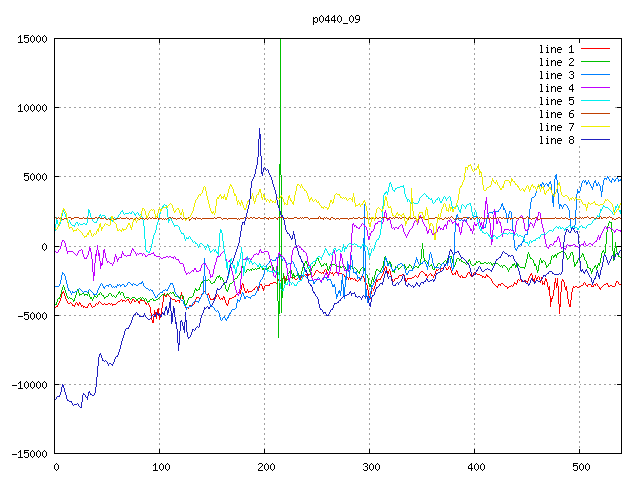Select the "line 8" legend label

tap(557, 140)
